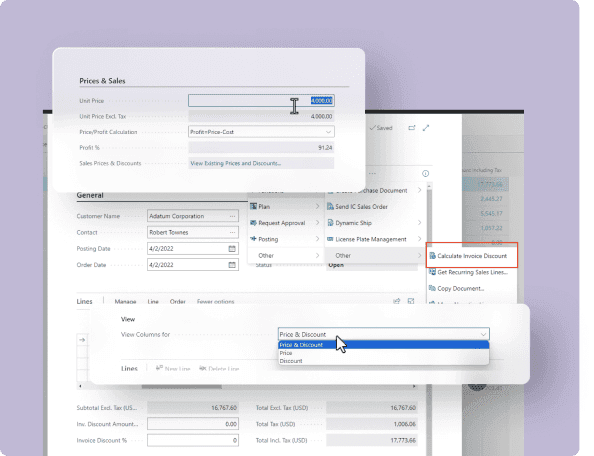Image resolution: width=594 pixels, height=456 pixels.
Task: Click the Invoice Discount % input field
Action: point(193,440)
